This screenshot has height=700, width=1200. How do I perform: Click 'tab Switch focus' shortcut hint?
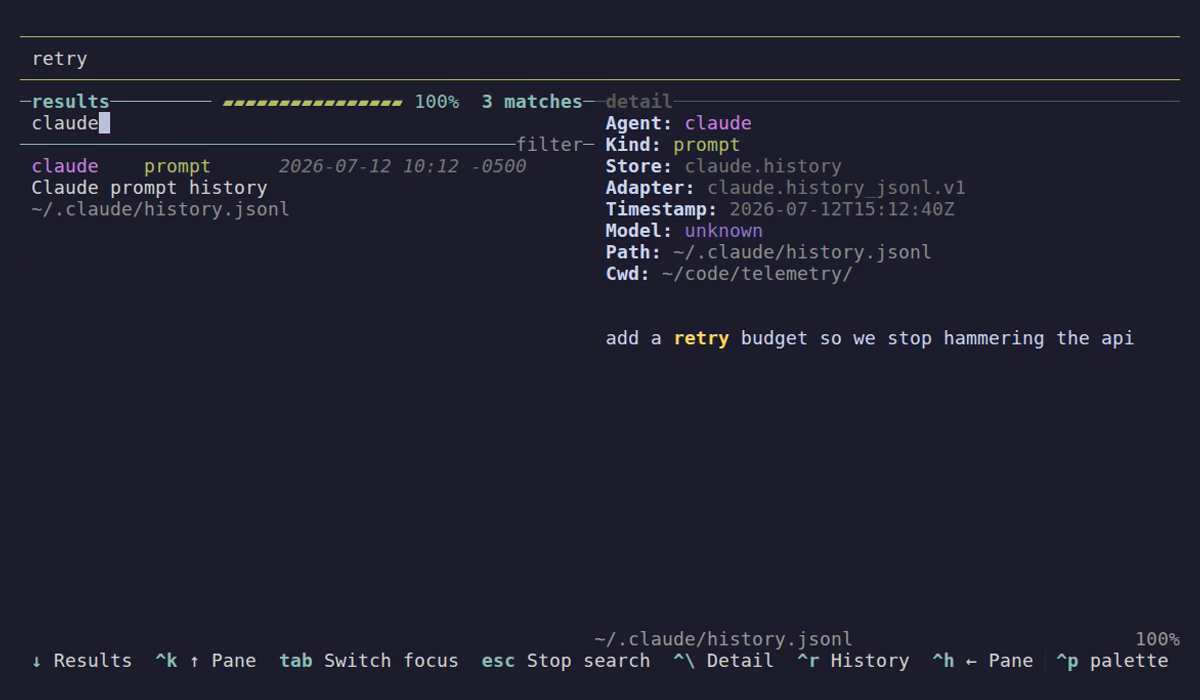368,660
